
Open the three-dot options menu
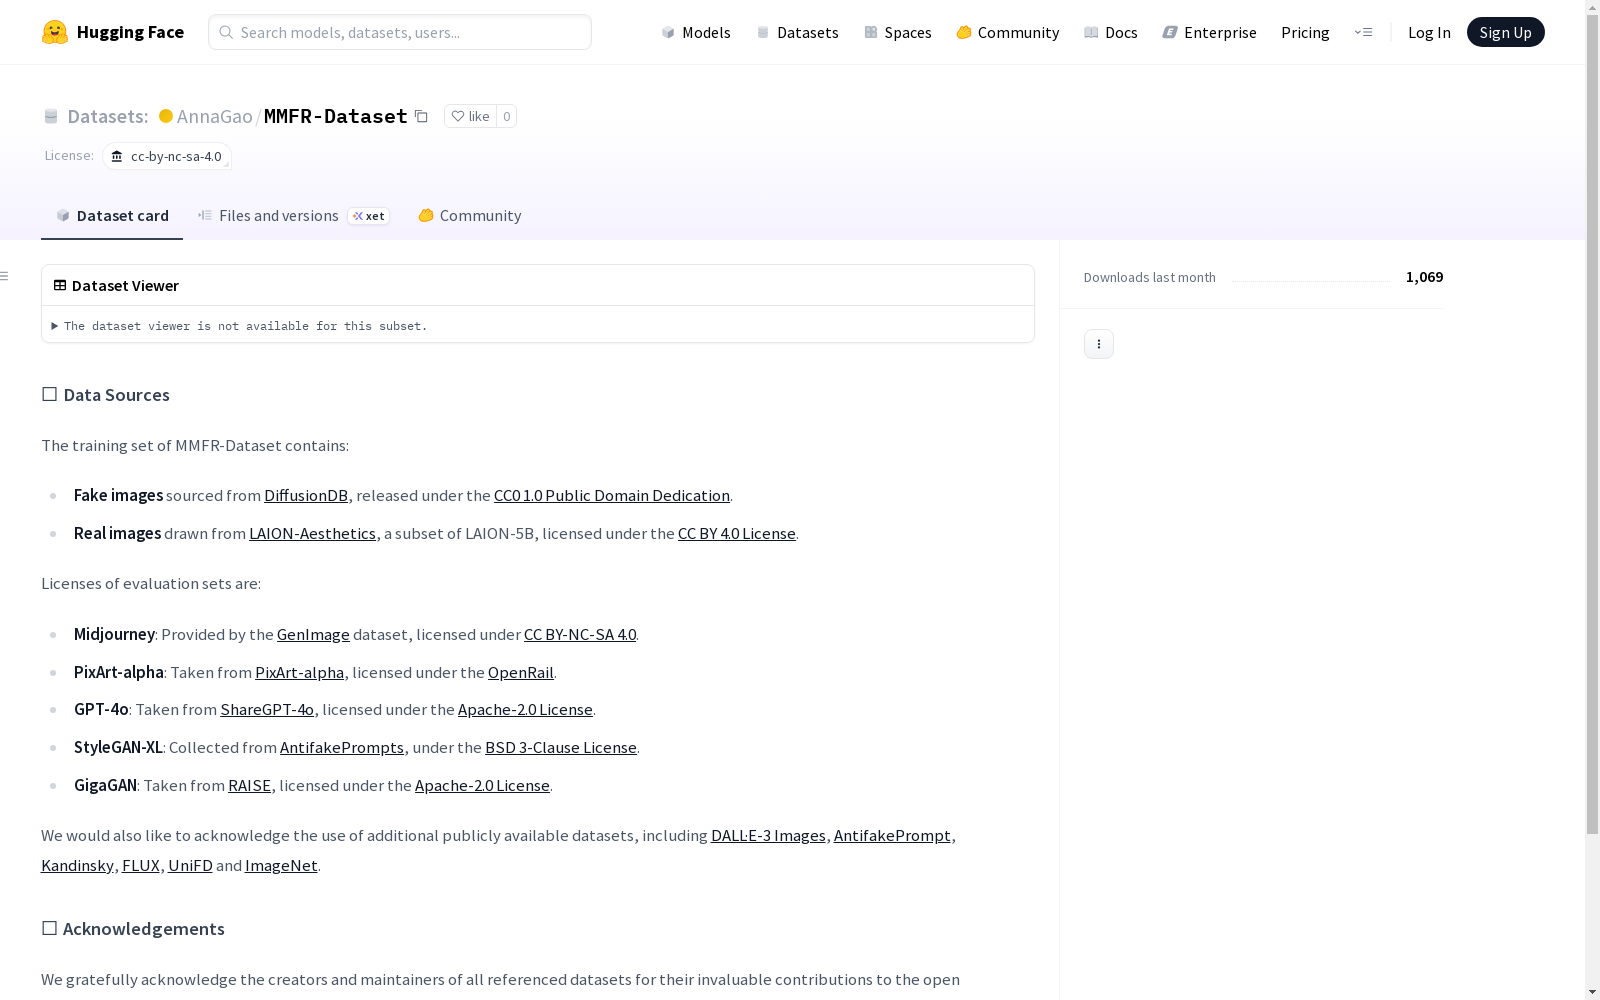[1099, 344]
